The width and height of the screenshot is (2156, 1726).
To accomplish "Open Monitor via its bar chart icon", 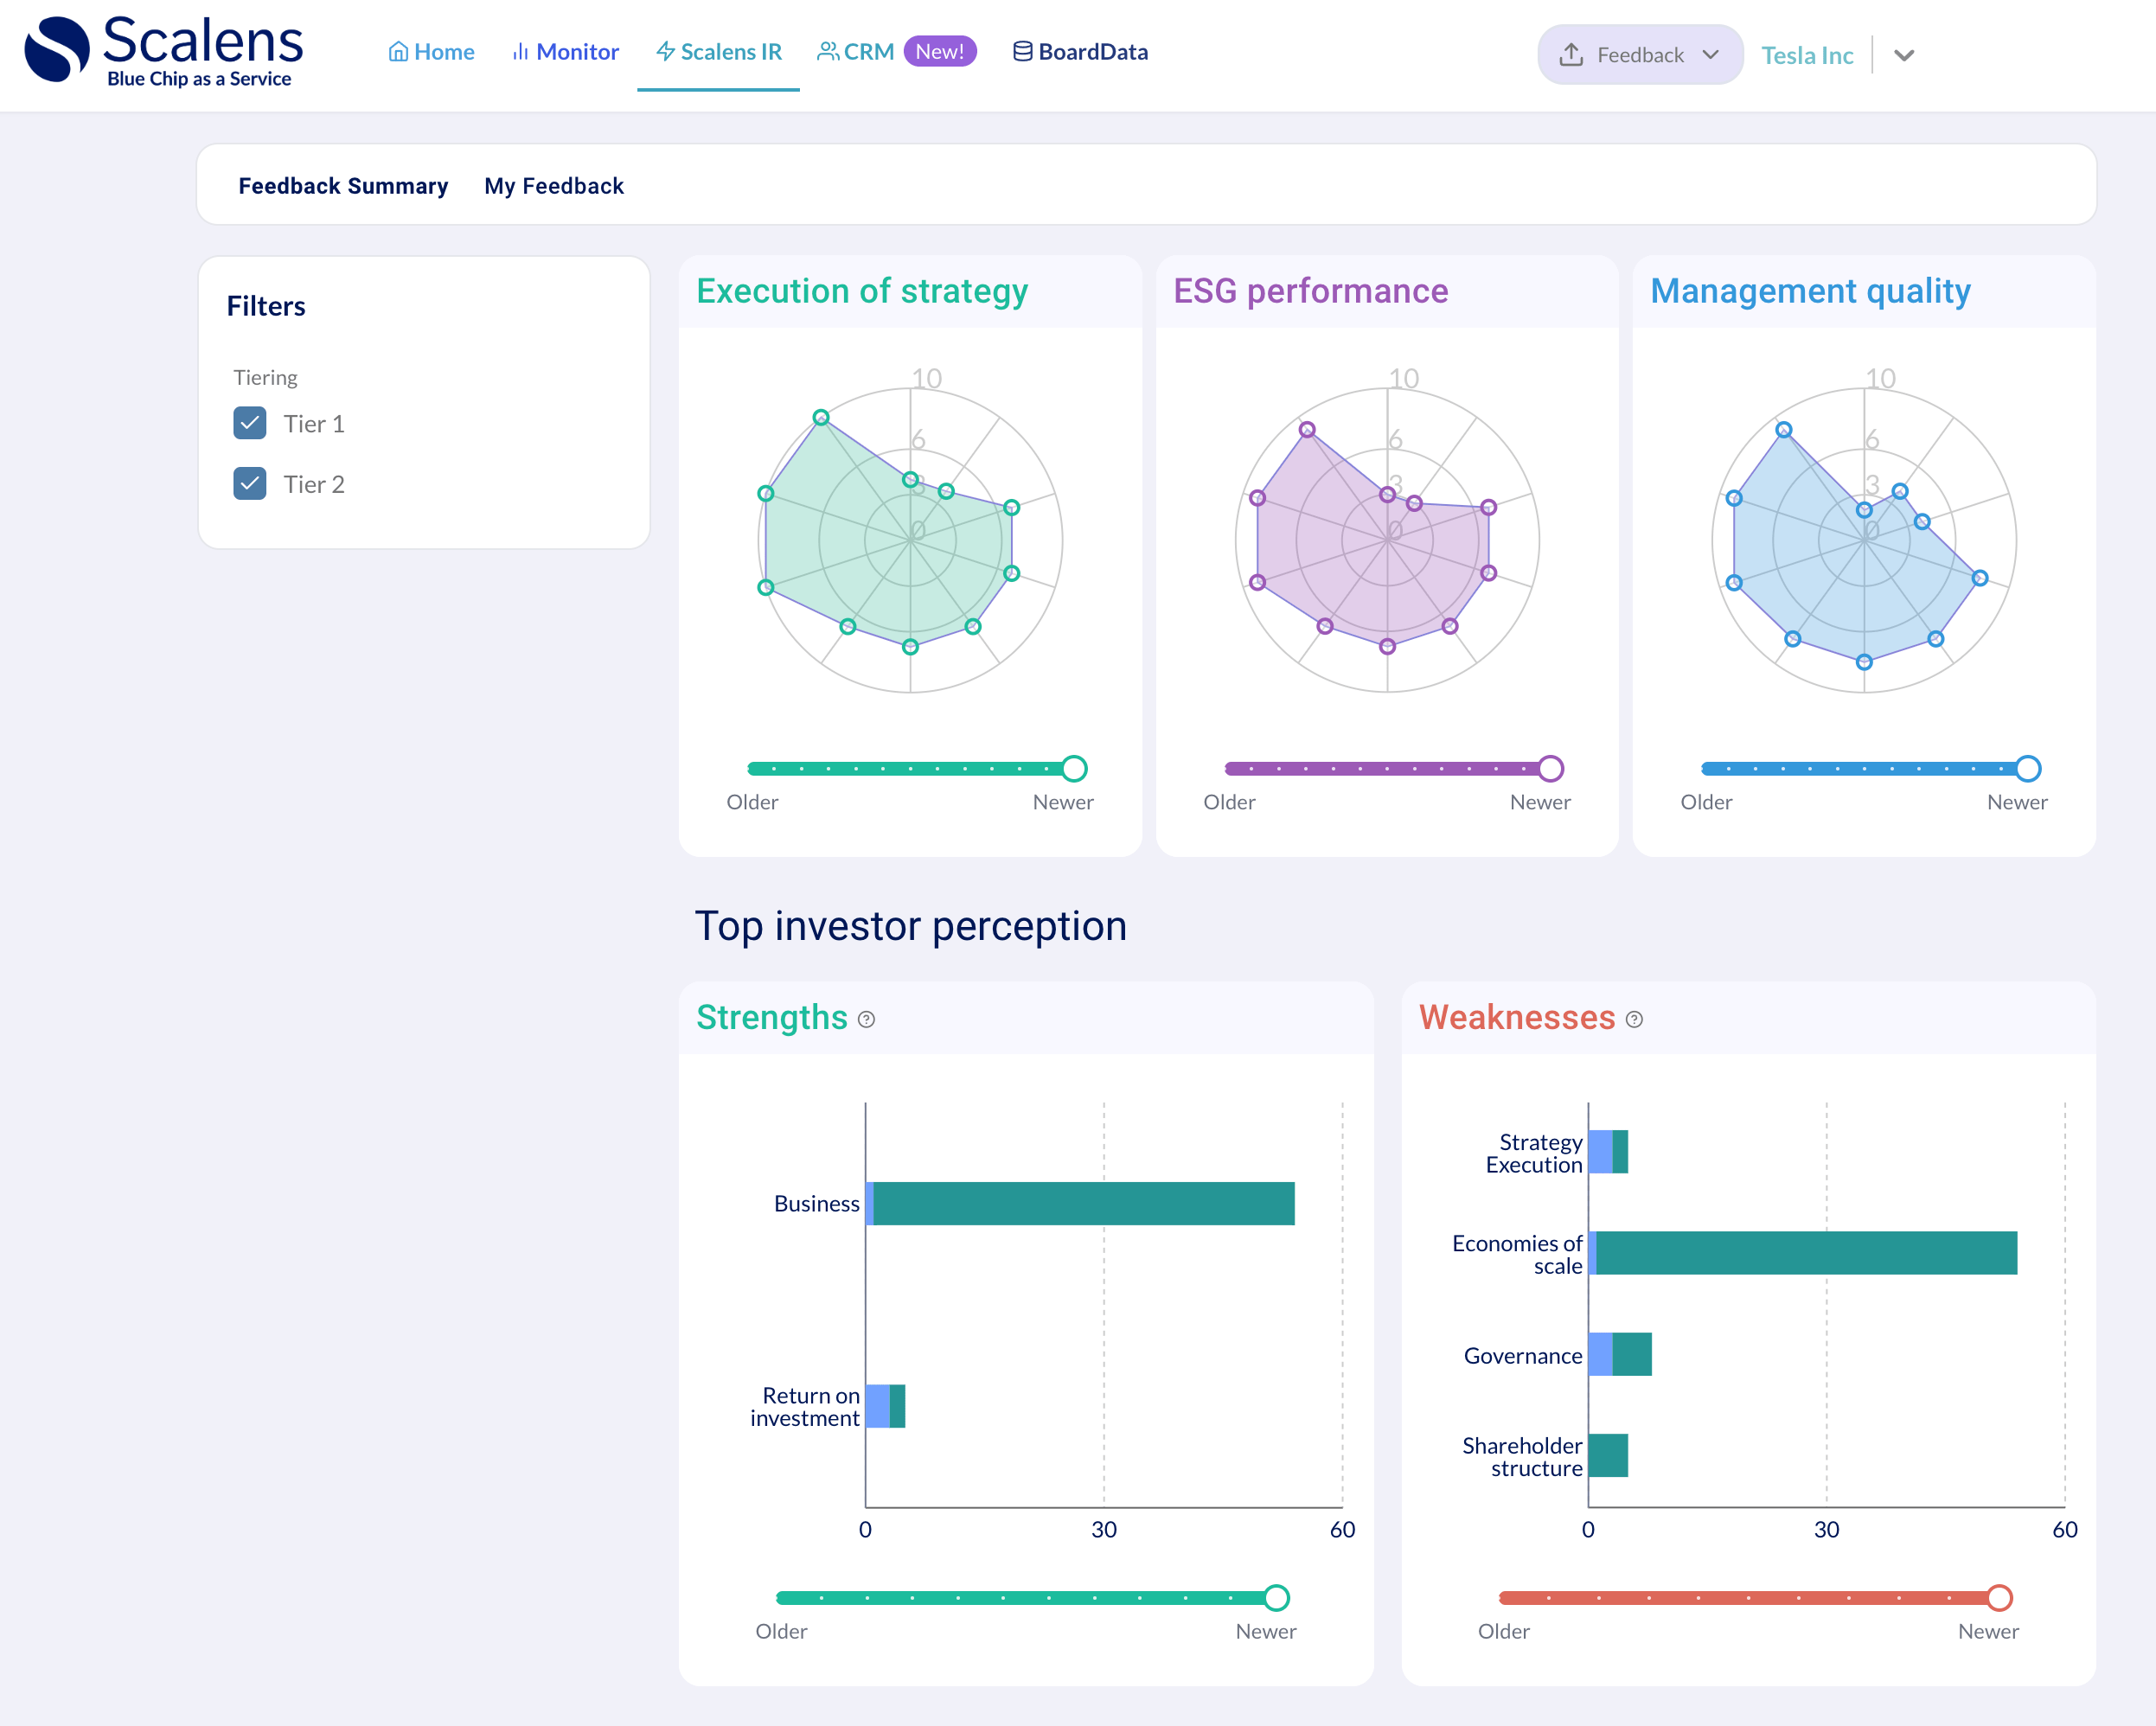I will (520, 51).
